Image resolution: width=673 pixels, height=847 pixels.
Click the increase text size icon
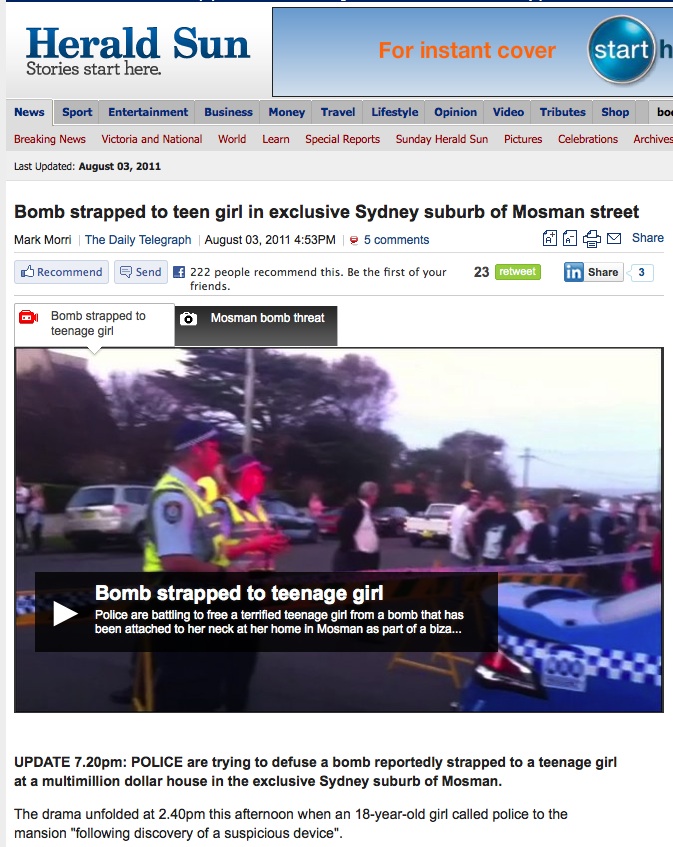[550, 238]
